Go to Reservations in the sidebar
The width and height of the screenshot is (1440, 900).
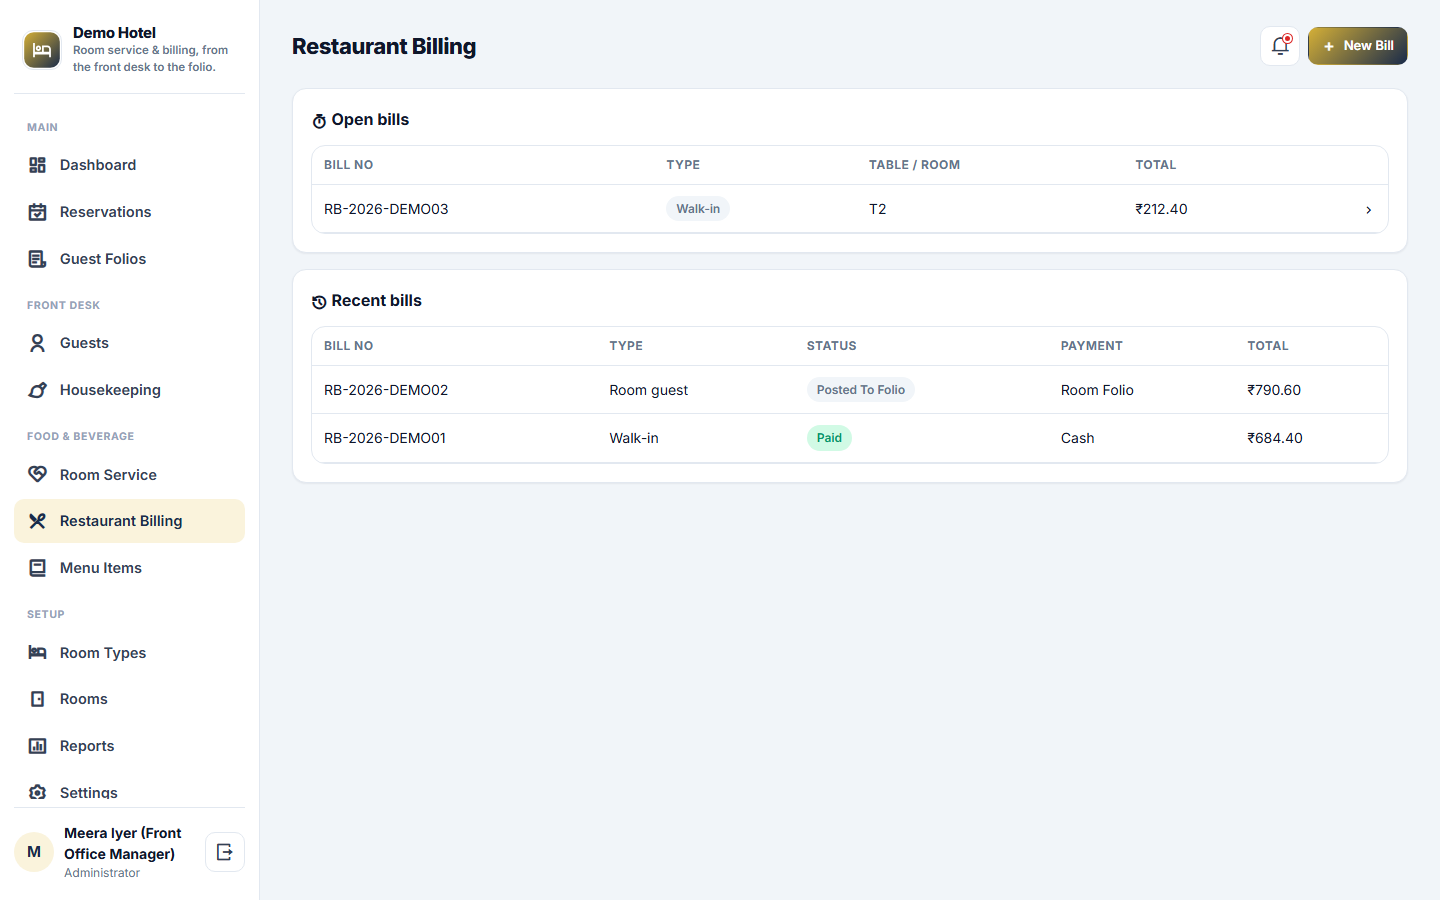[129, 212]
